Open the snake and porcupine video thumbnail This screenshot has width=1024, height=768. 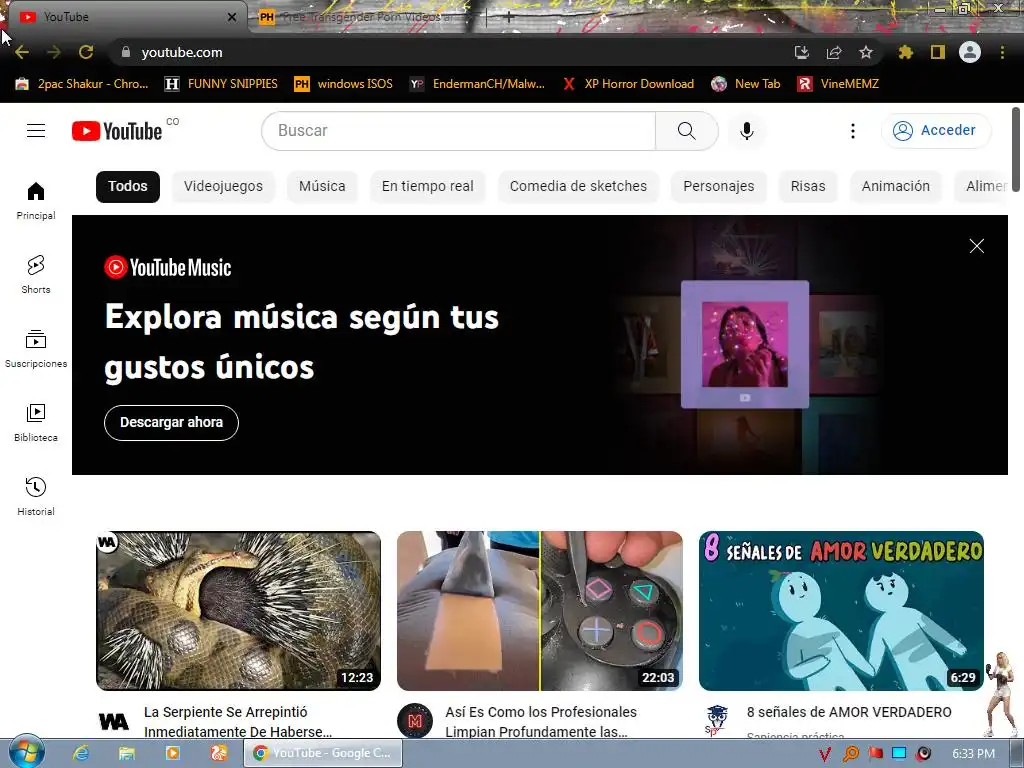coord(238,611)
